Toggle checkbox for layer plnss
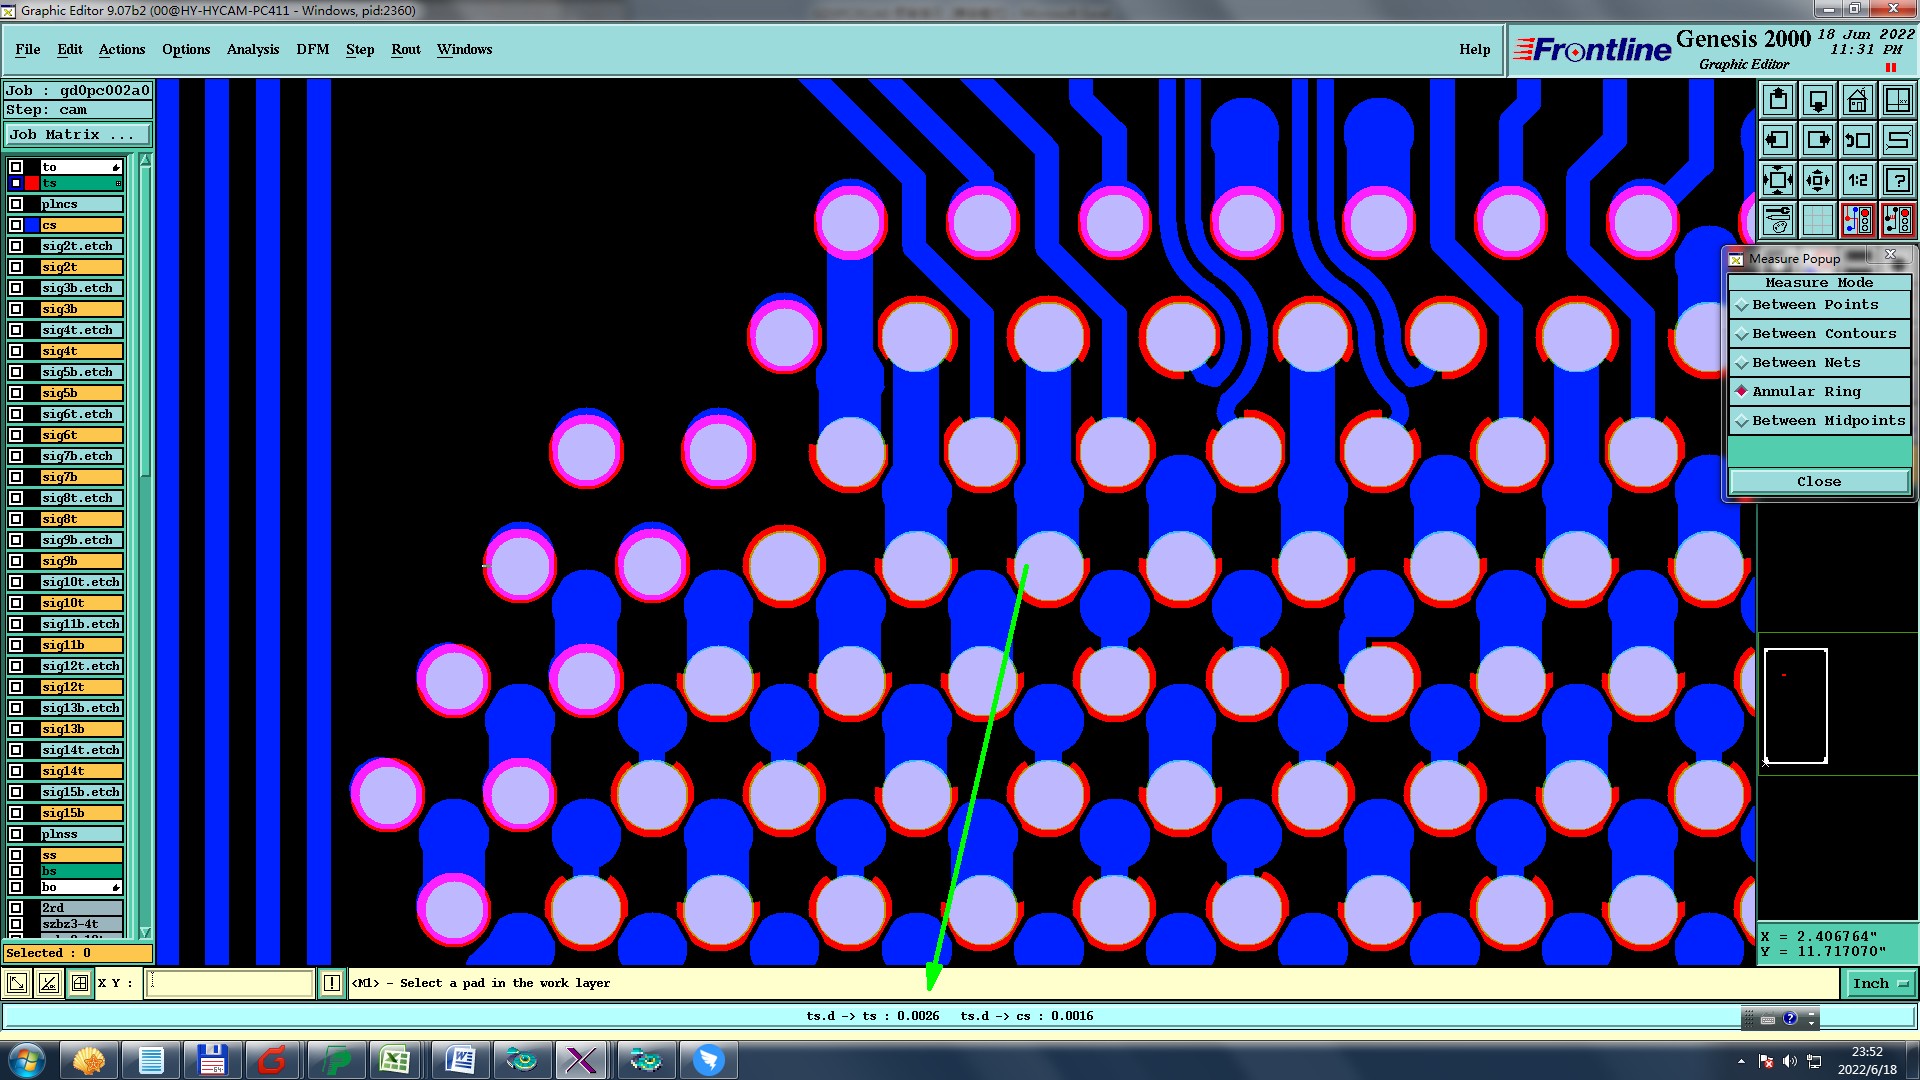 pyautogui.click(x=16, y=834)
